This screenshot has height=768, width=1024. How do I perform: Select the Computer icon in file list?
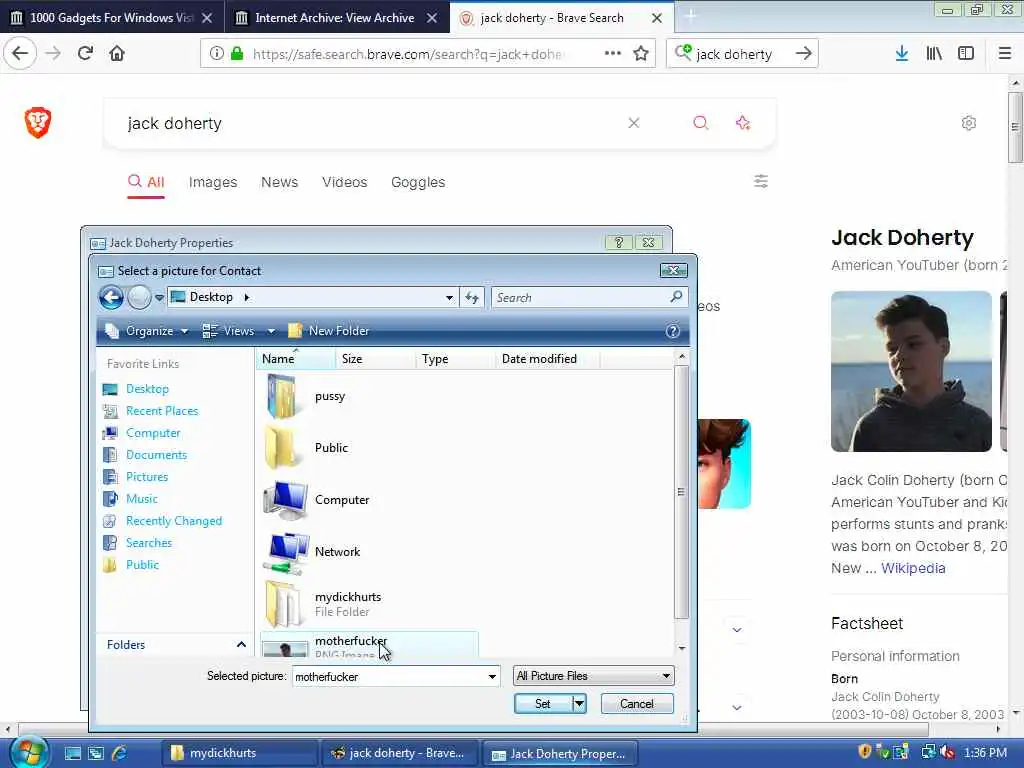[285, 500]
